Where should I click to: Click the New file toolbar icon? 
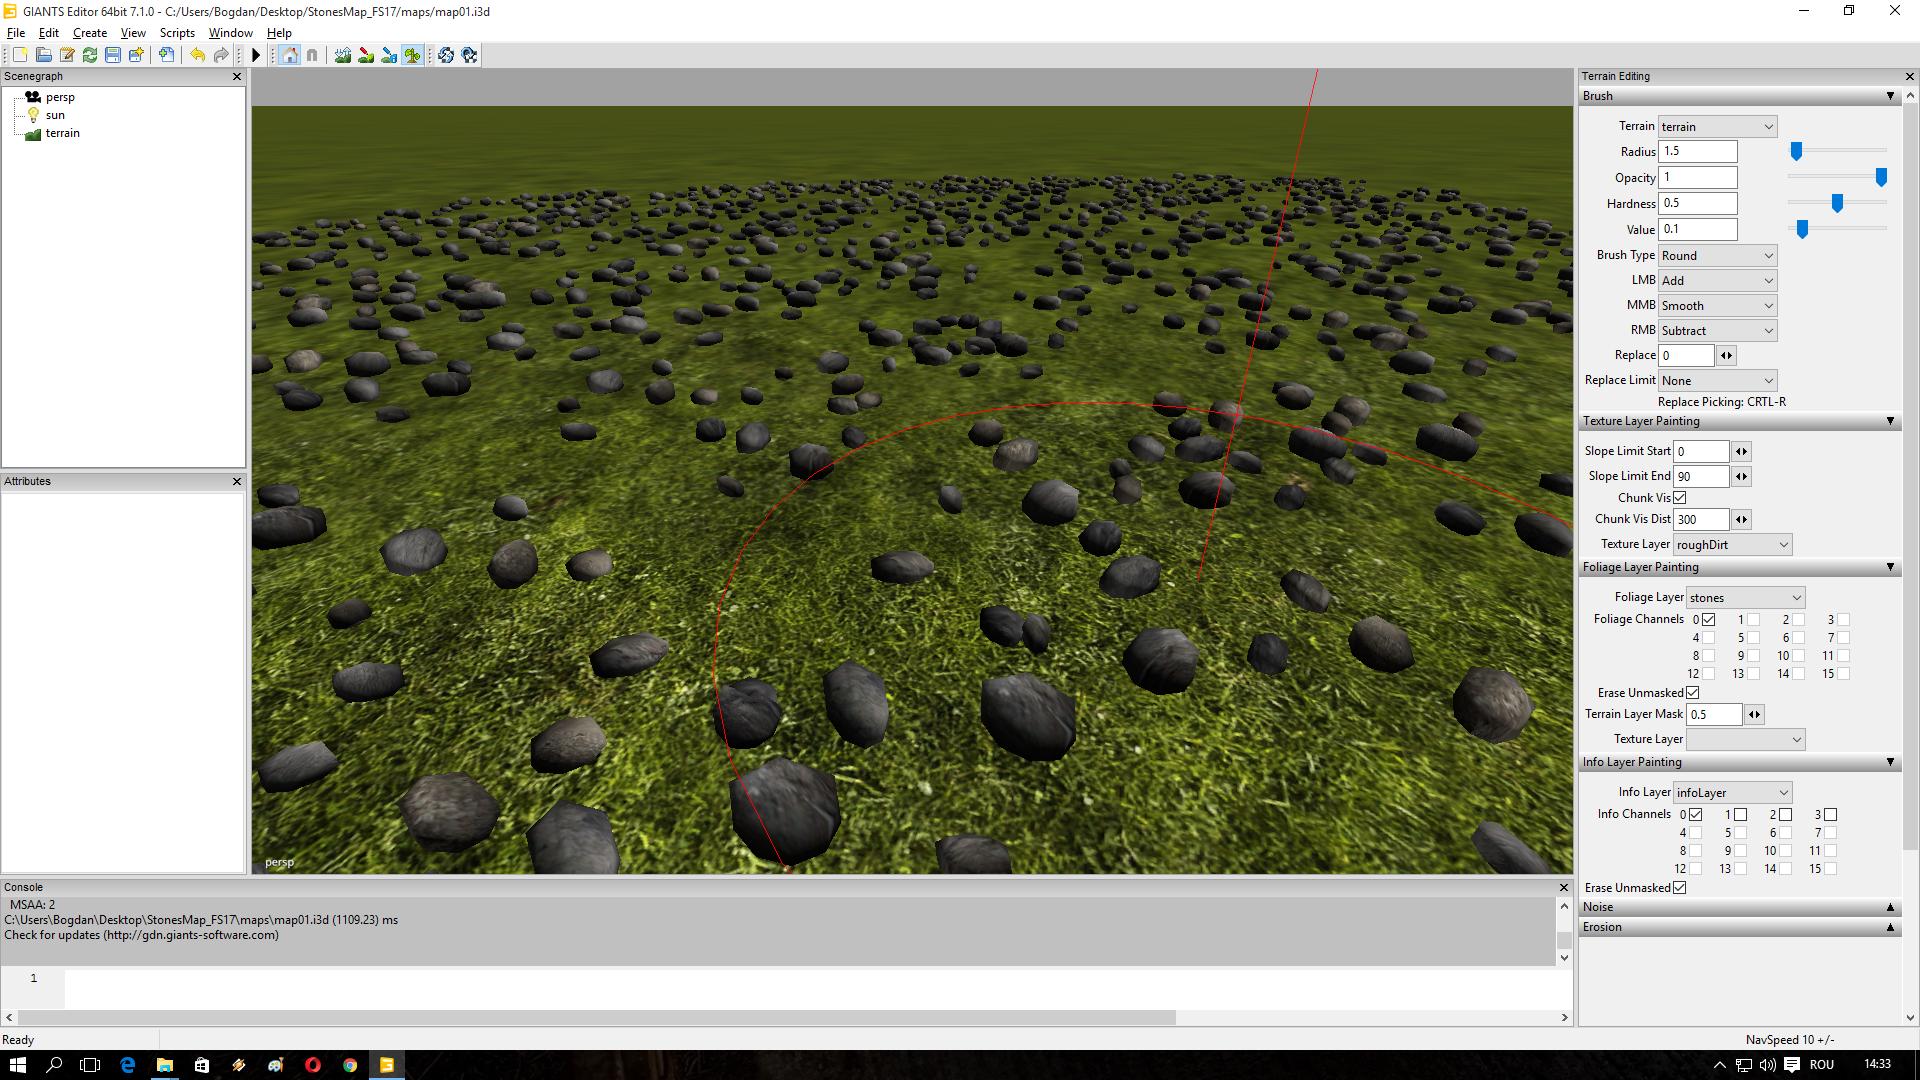(20, 55)
